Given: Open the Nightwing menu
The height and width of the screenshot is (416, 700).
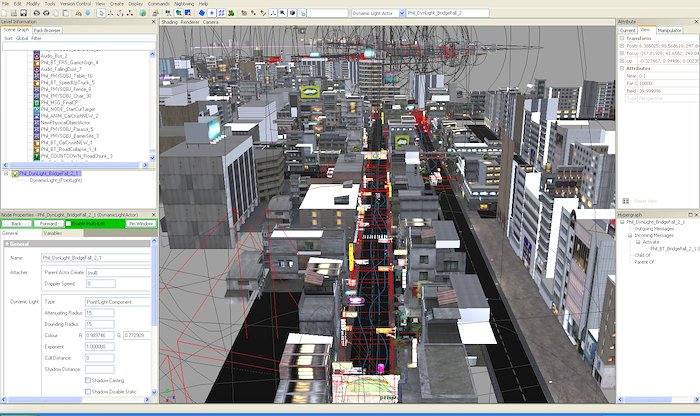Looking at the screenshot, I should [x=183, y=4].
